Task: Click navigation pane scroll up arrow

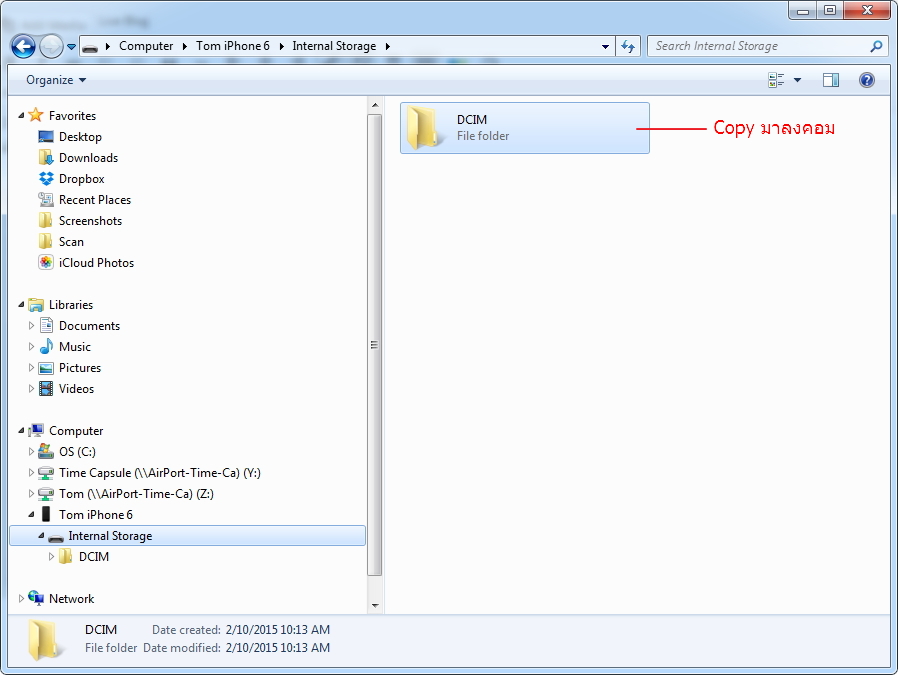Action: pyautogui.click(x=375, y=105)
